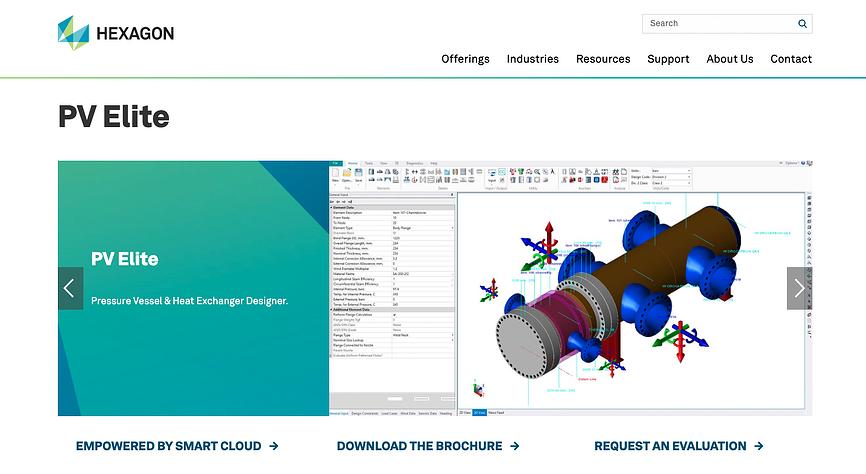Open the Support menu
The height and width of the screenshot is (474, 866).
[668, 59]
